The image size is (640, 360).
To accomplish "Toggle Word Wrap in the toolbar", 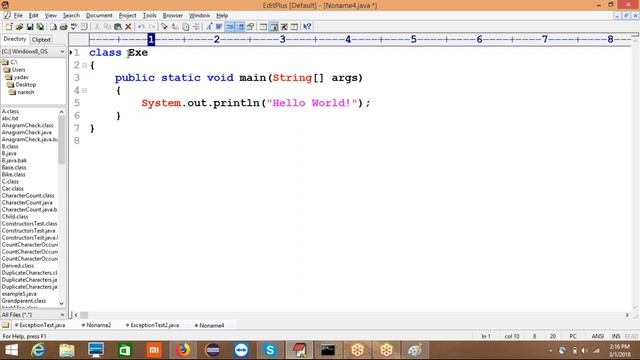I will (219, 27).
